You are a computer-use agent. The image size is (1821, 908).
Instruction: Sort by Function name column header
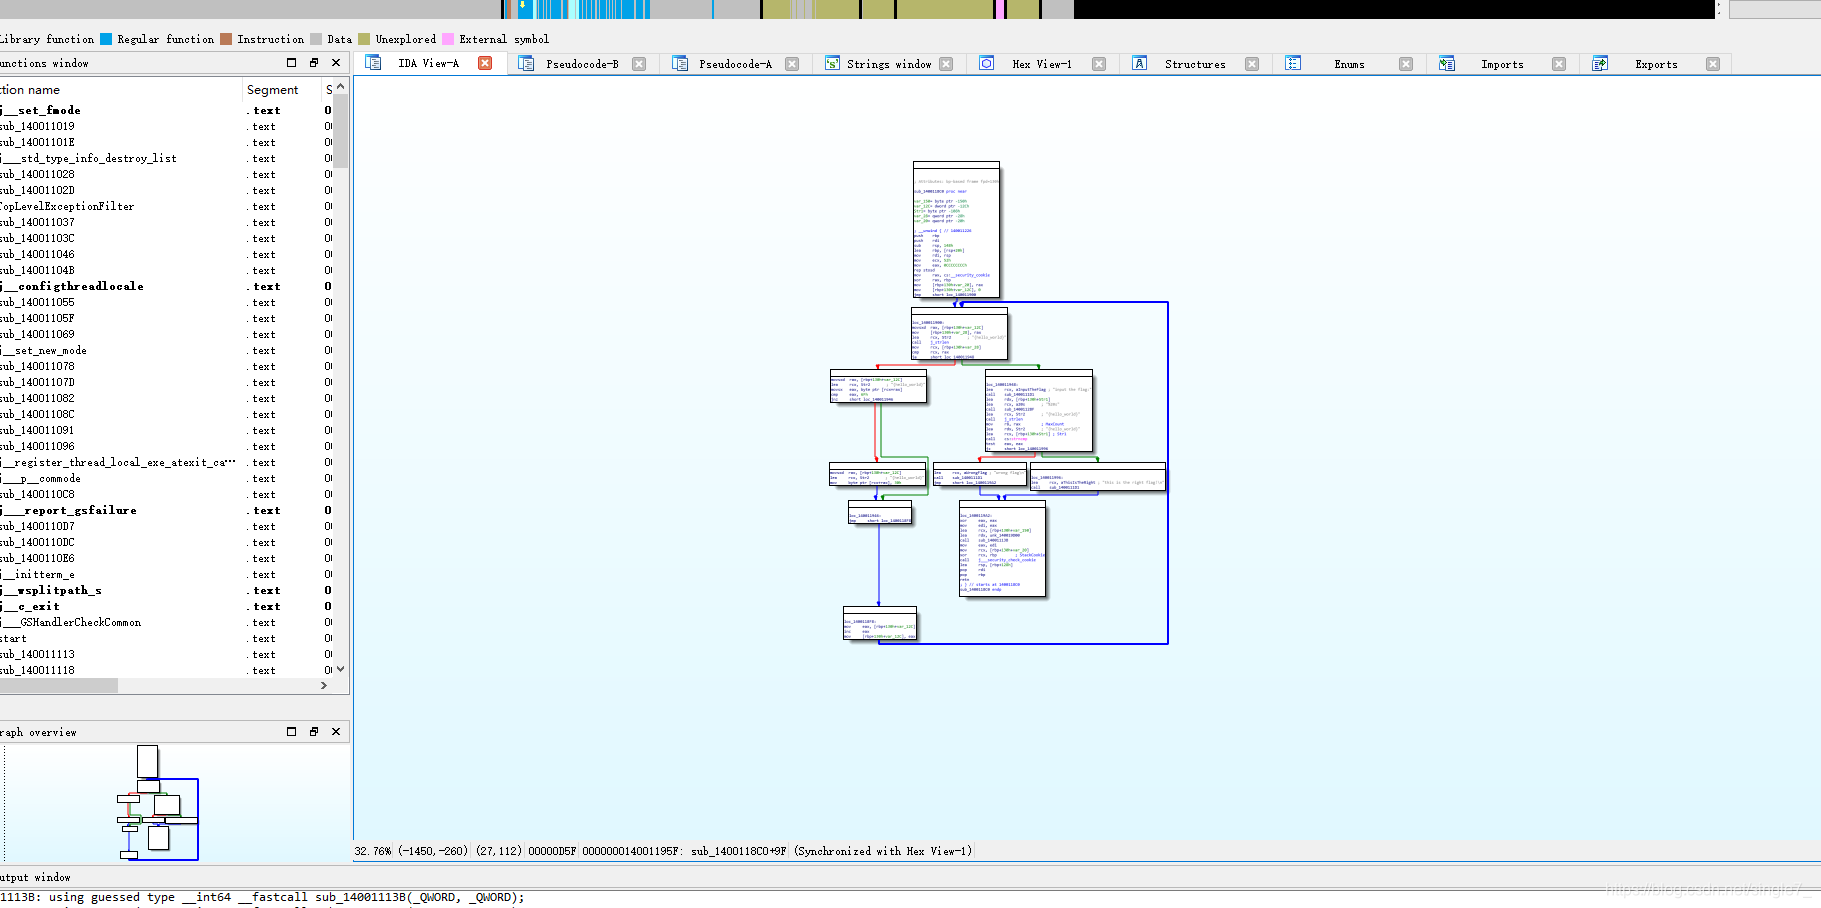(120, 89)
